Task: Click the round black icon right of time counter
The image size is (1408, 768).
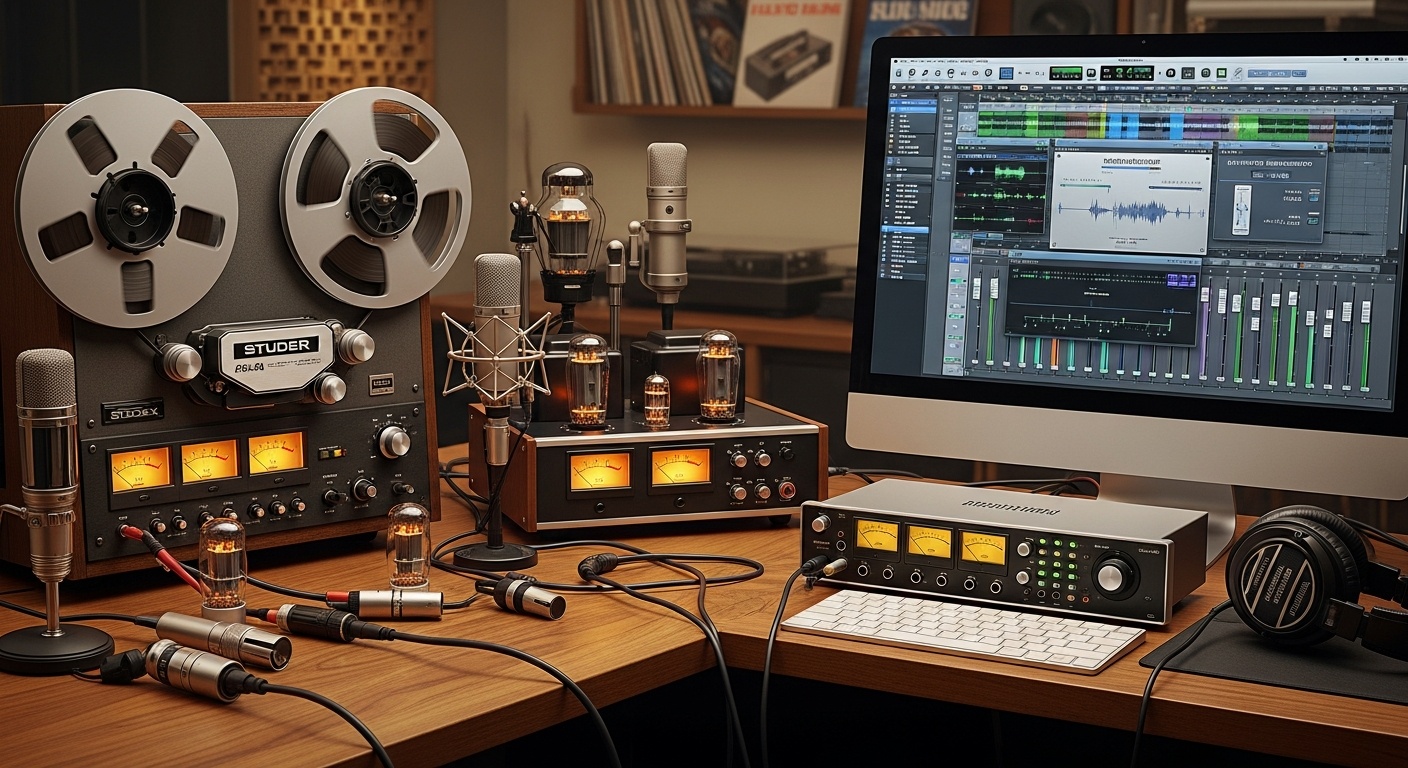Action: pyautogui.click(x=1171, y=74)
